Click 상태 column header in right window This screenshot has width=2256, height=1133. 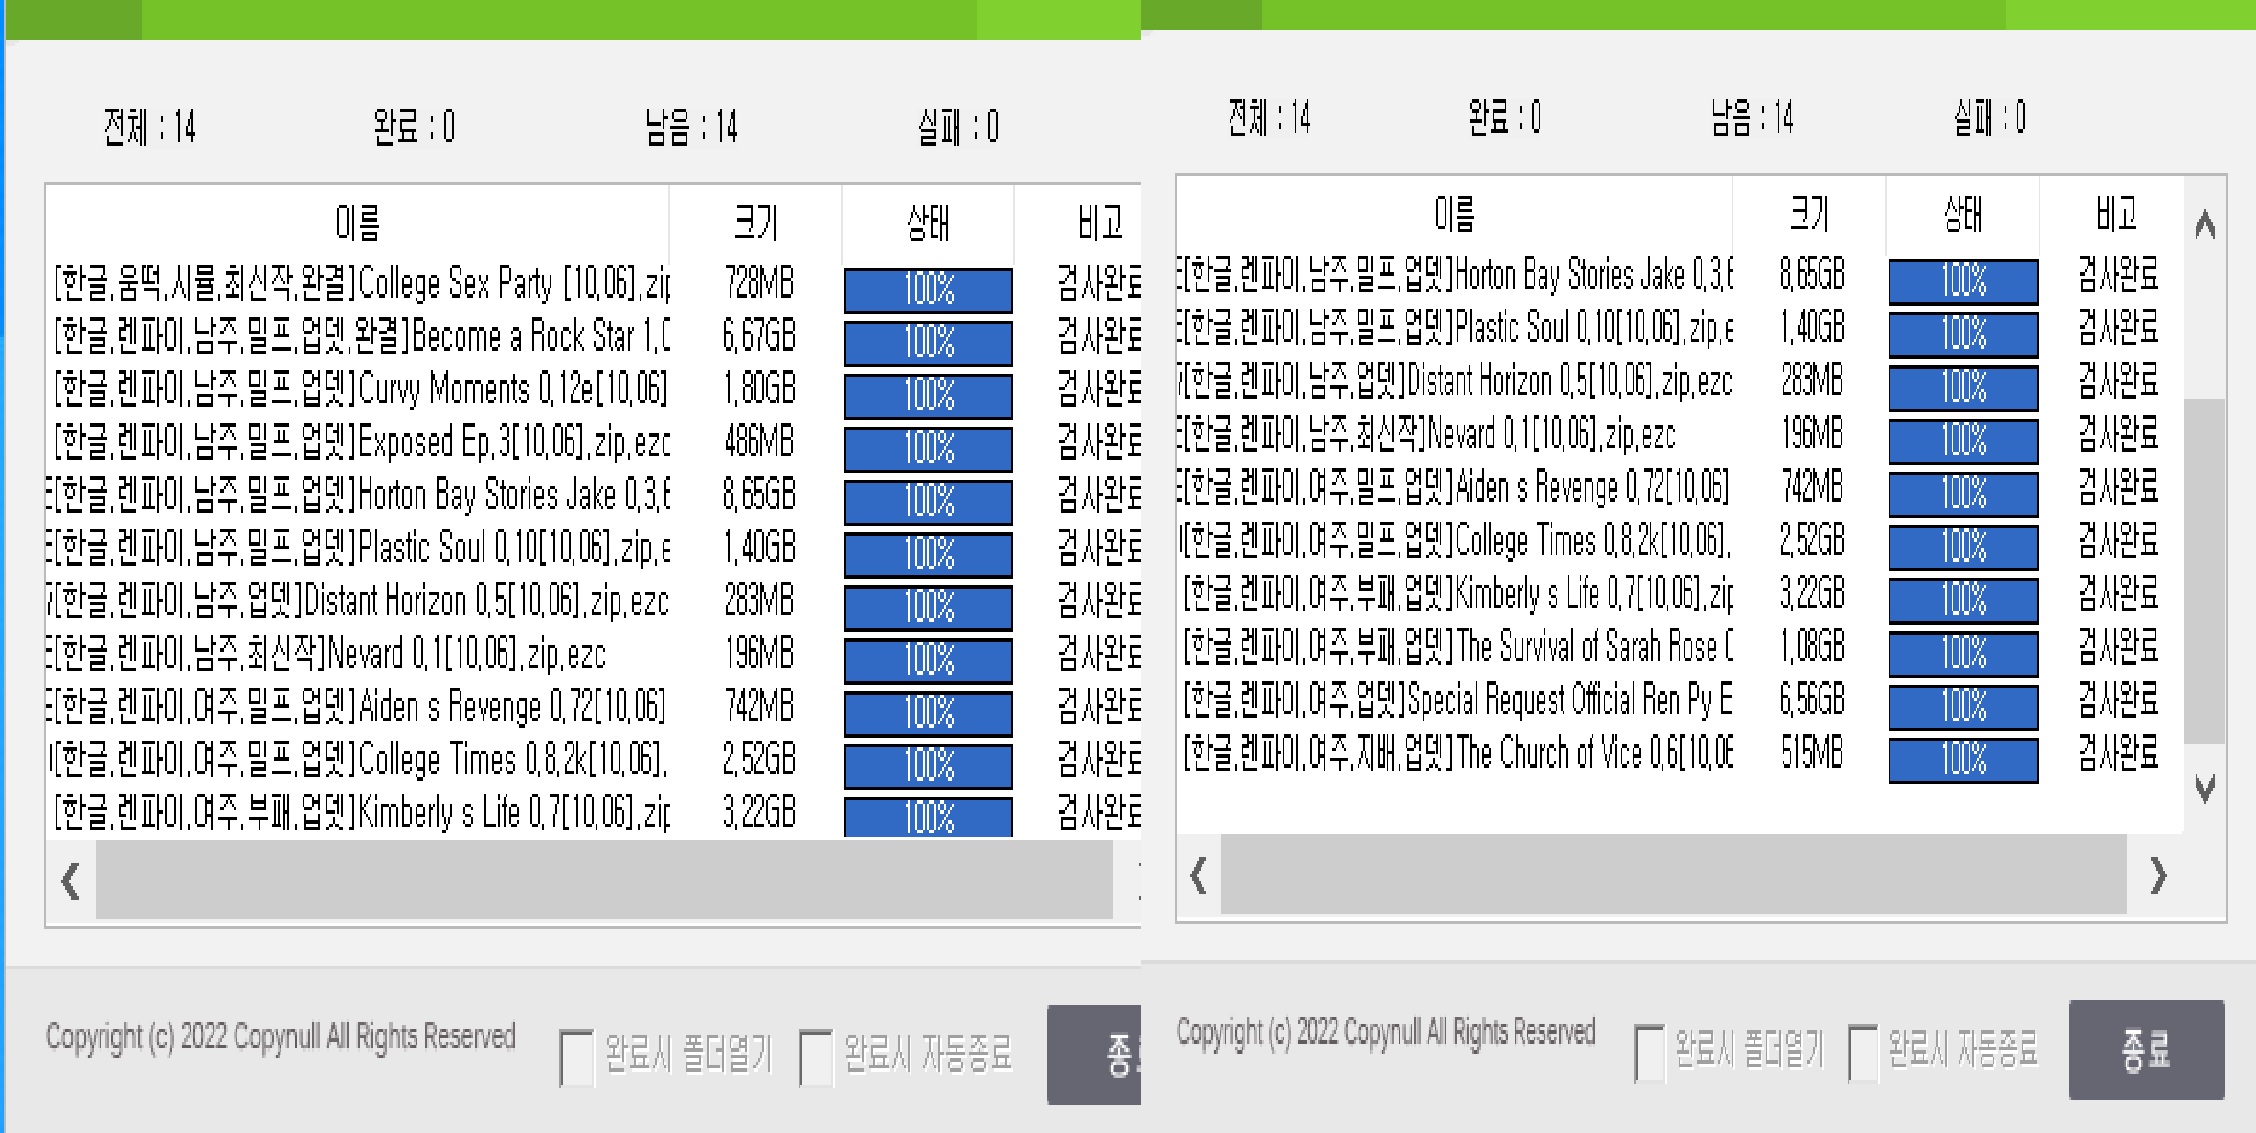pos(1962,214)
